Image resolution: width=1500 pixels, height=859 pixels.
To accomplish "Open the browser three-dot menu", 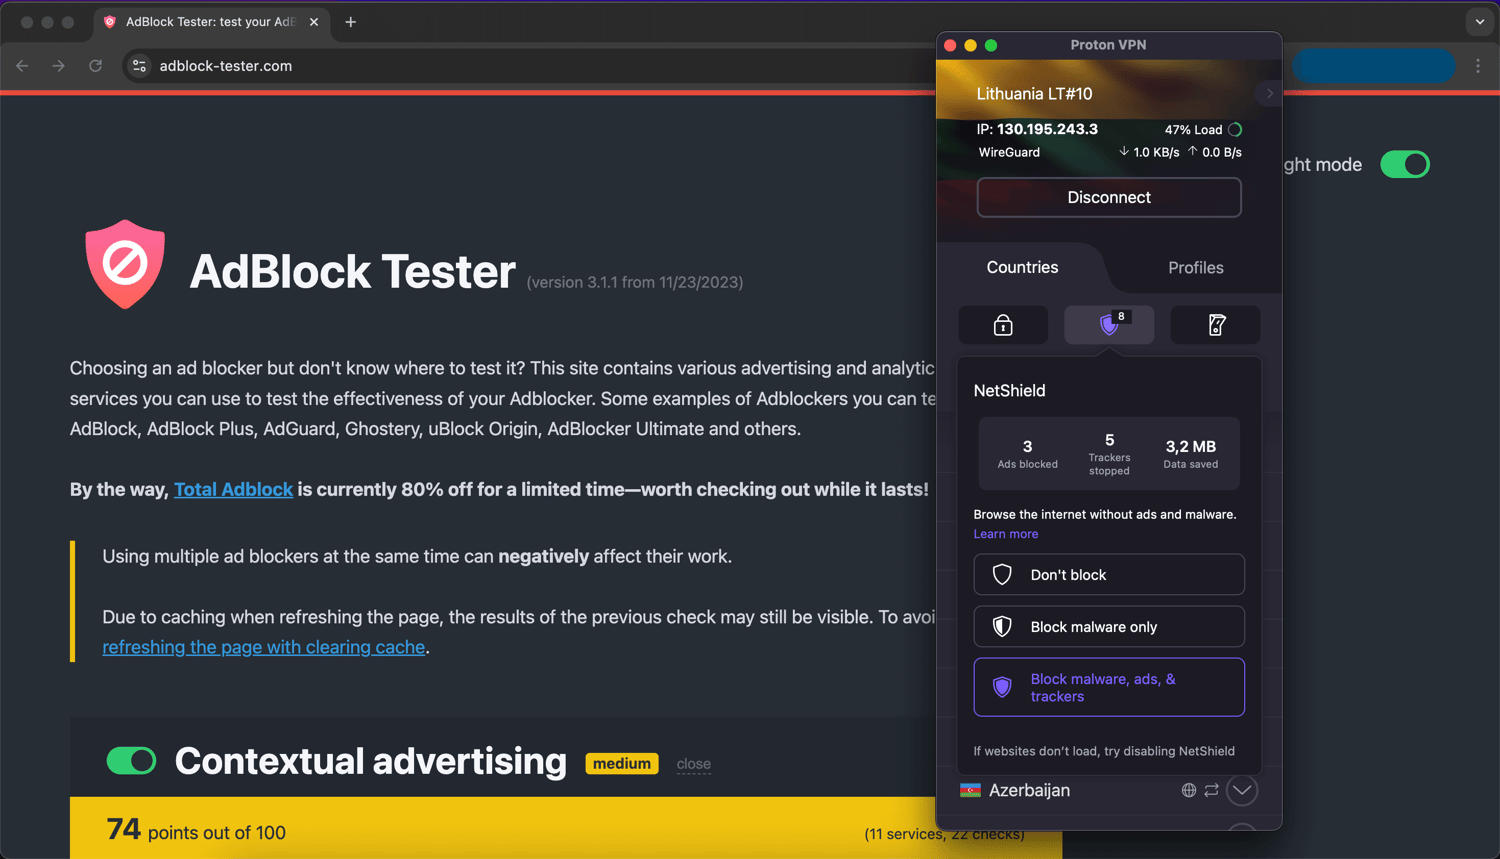I will (1478, 66).
